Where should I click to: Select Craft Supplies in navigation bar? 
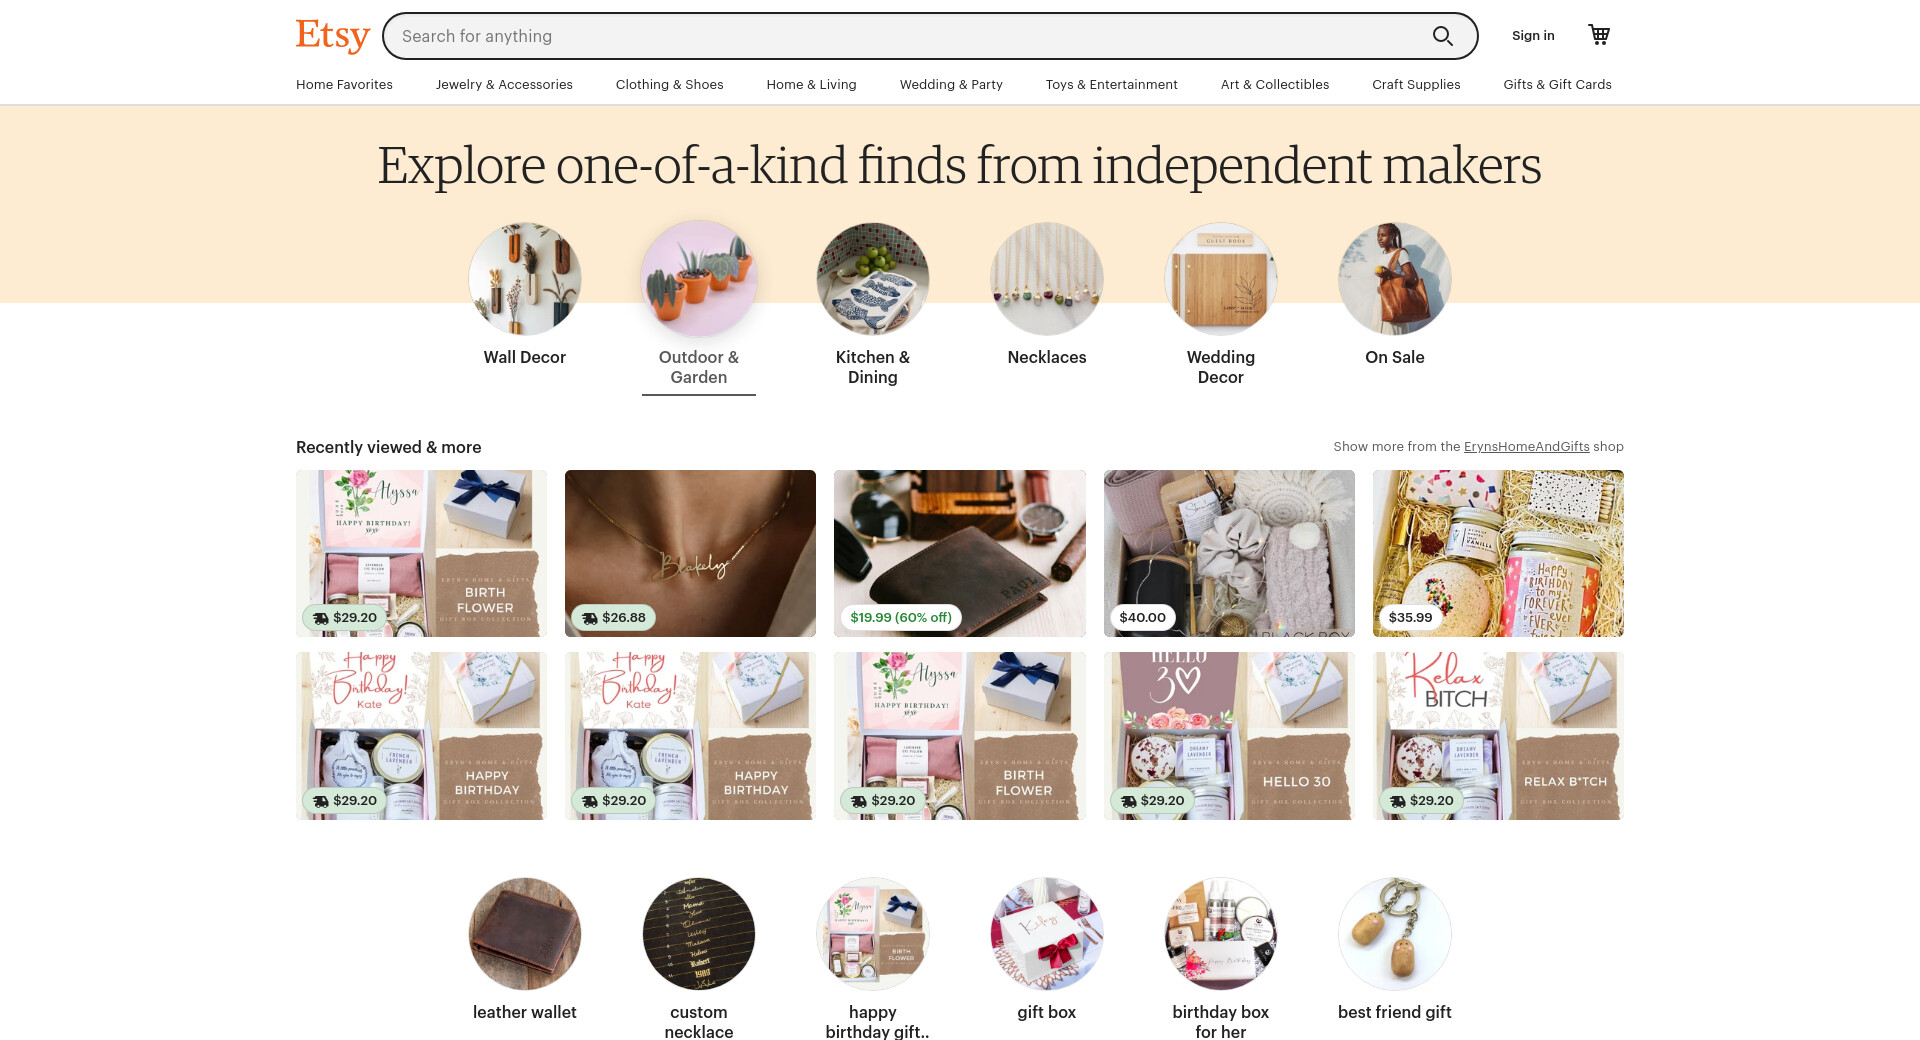click(x=1416, y=84)
